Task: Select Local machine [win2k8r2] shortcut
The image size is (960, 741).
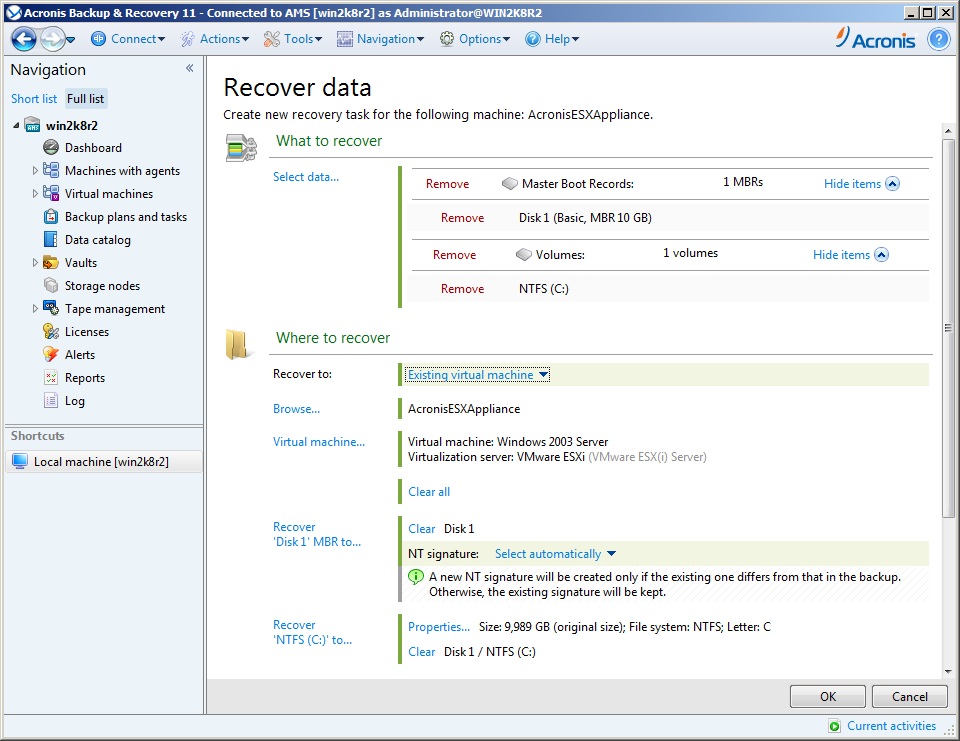Action: pyautogui.click(x=100, y=462)
